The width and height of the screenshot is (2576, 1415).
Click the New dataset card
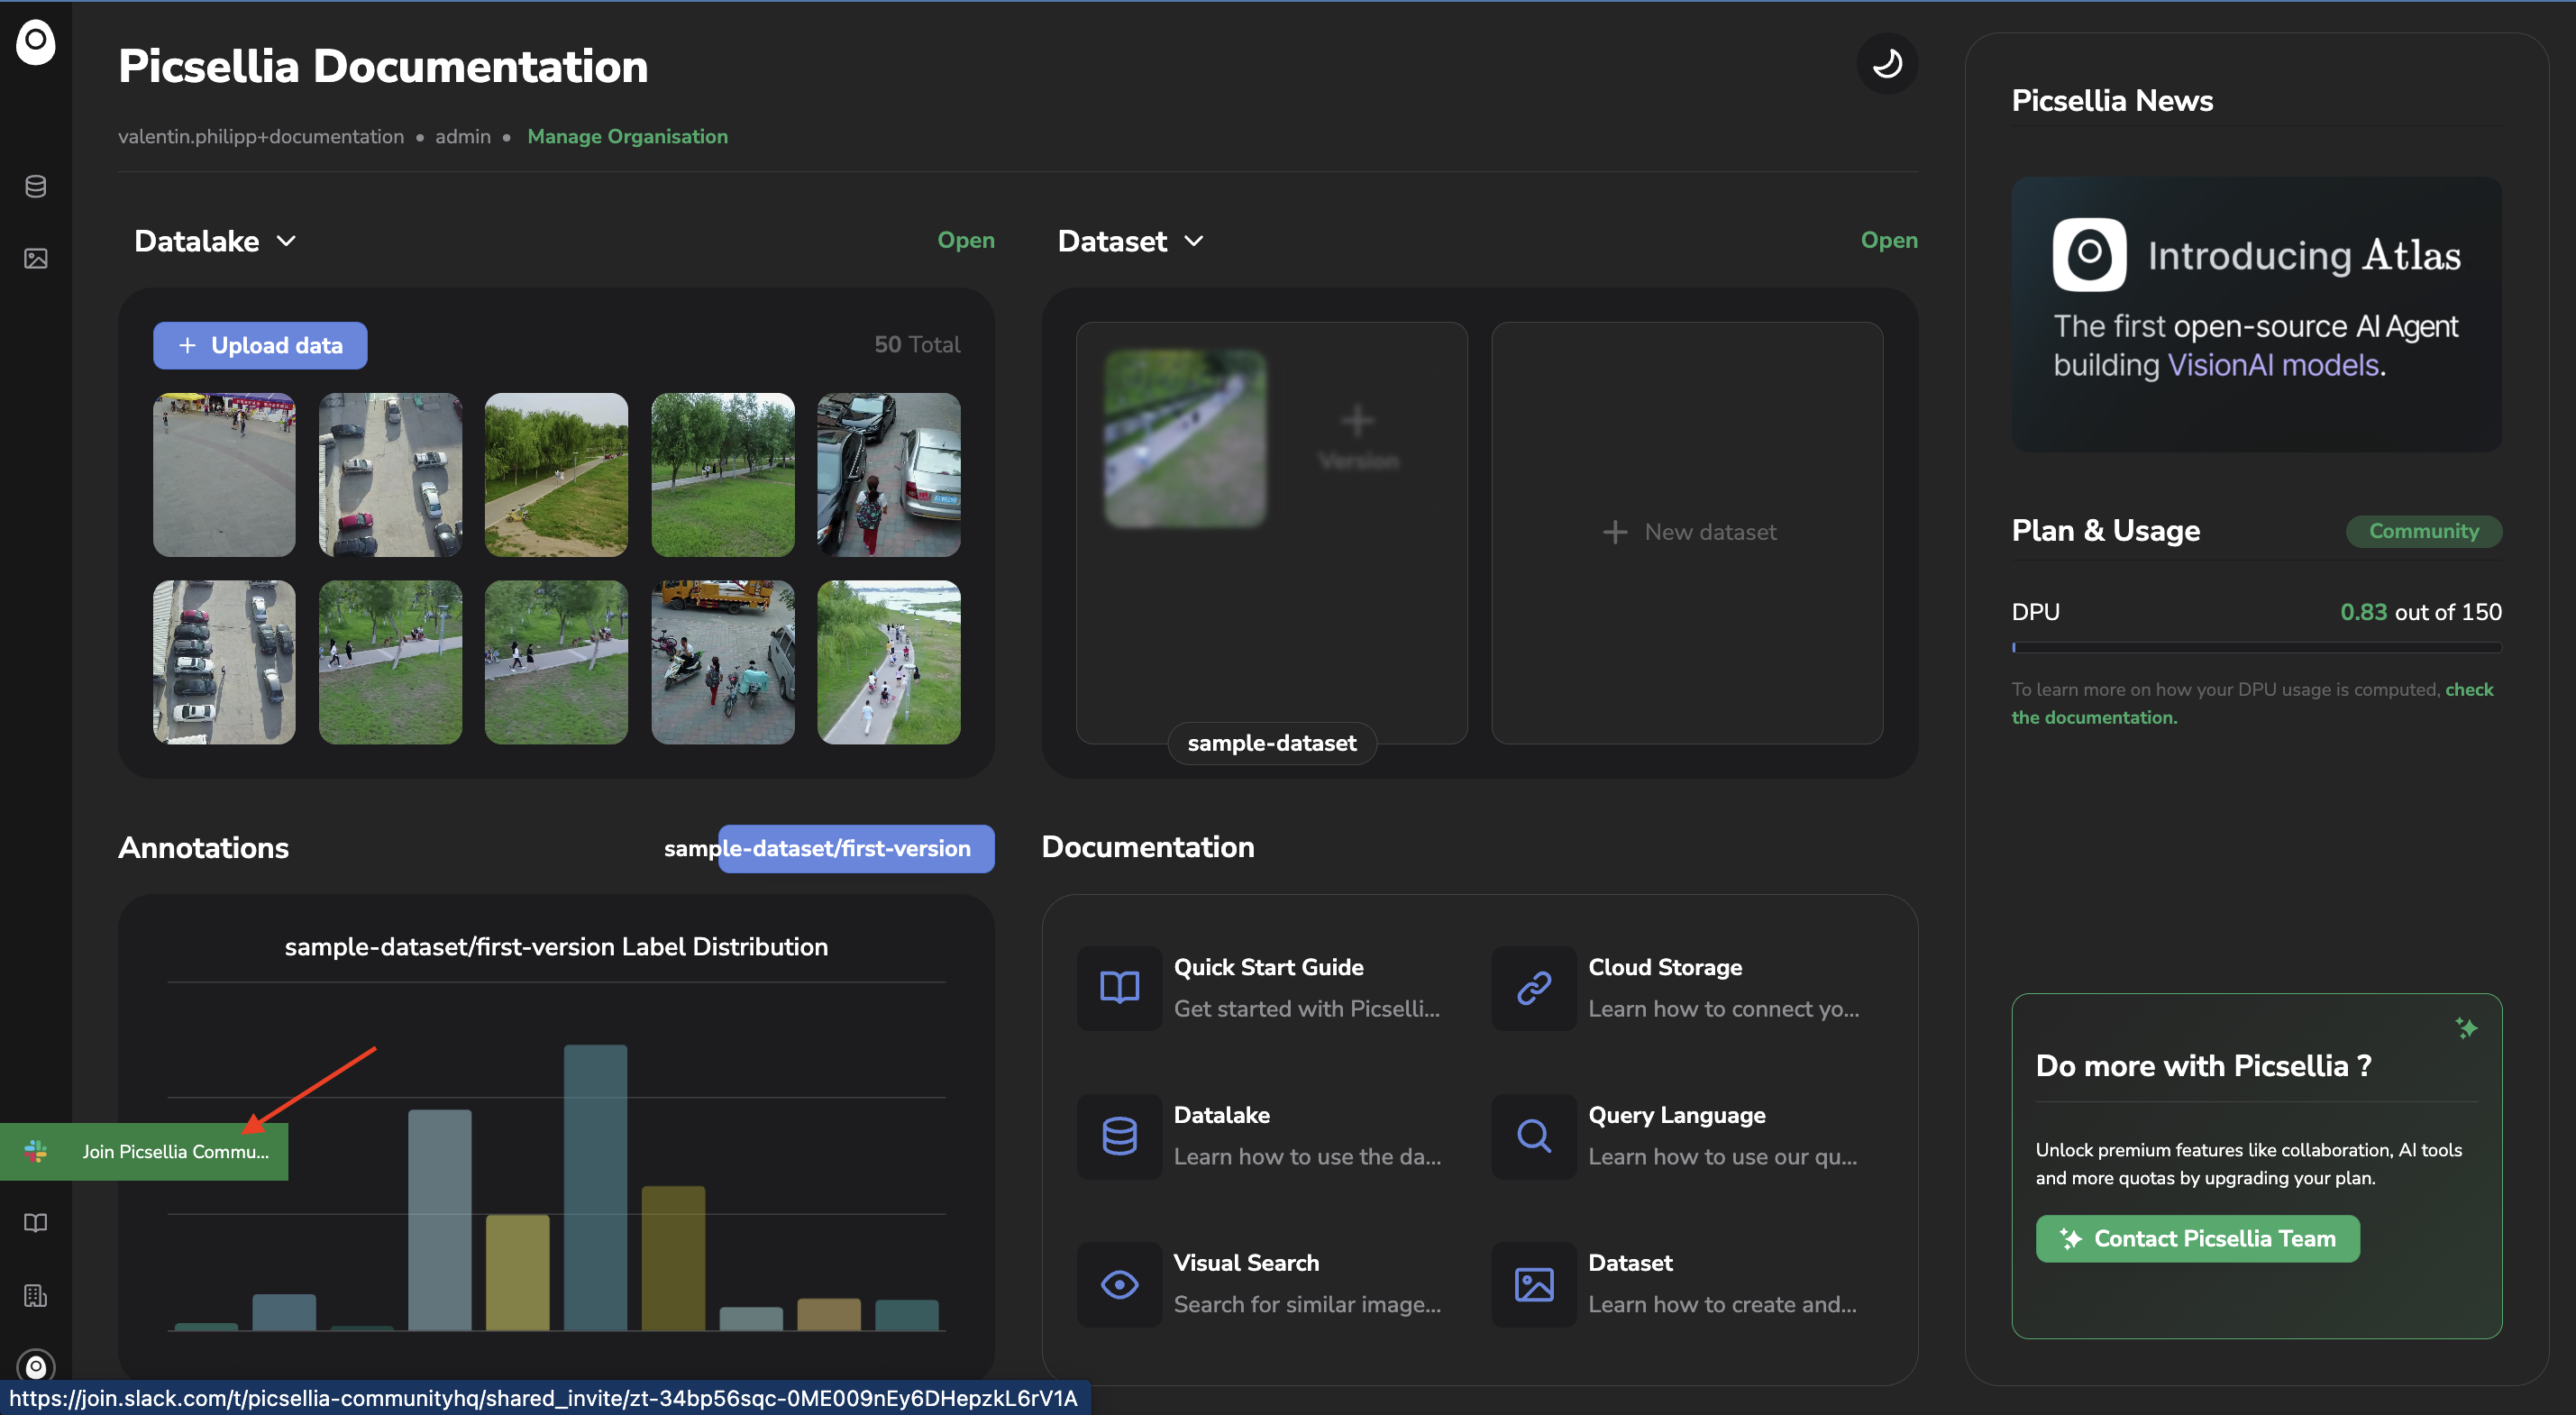pos(1688,532)
